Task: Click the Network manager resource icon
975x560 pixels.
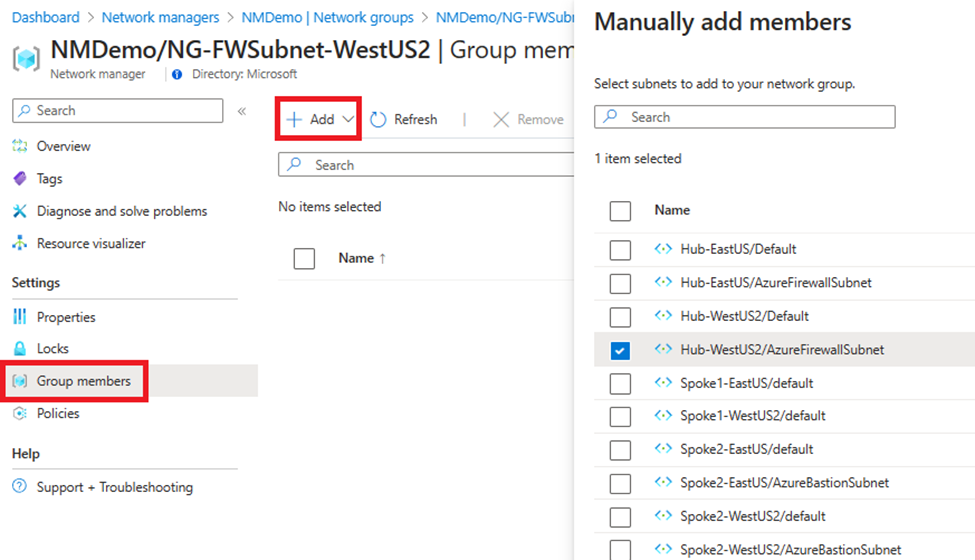Action: point(25,59)
